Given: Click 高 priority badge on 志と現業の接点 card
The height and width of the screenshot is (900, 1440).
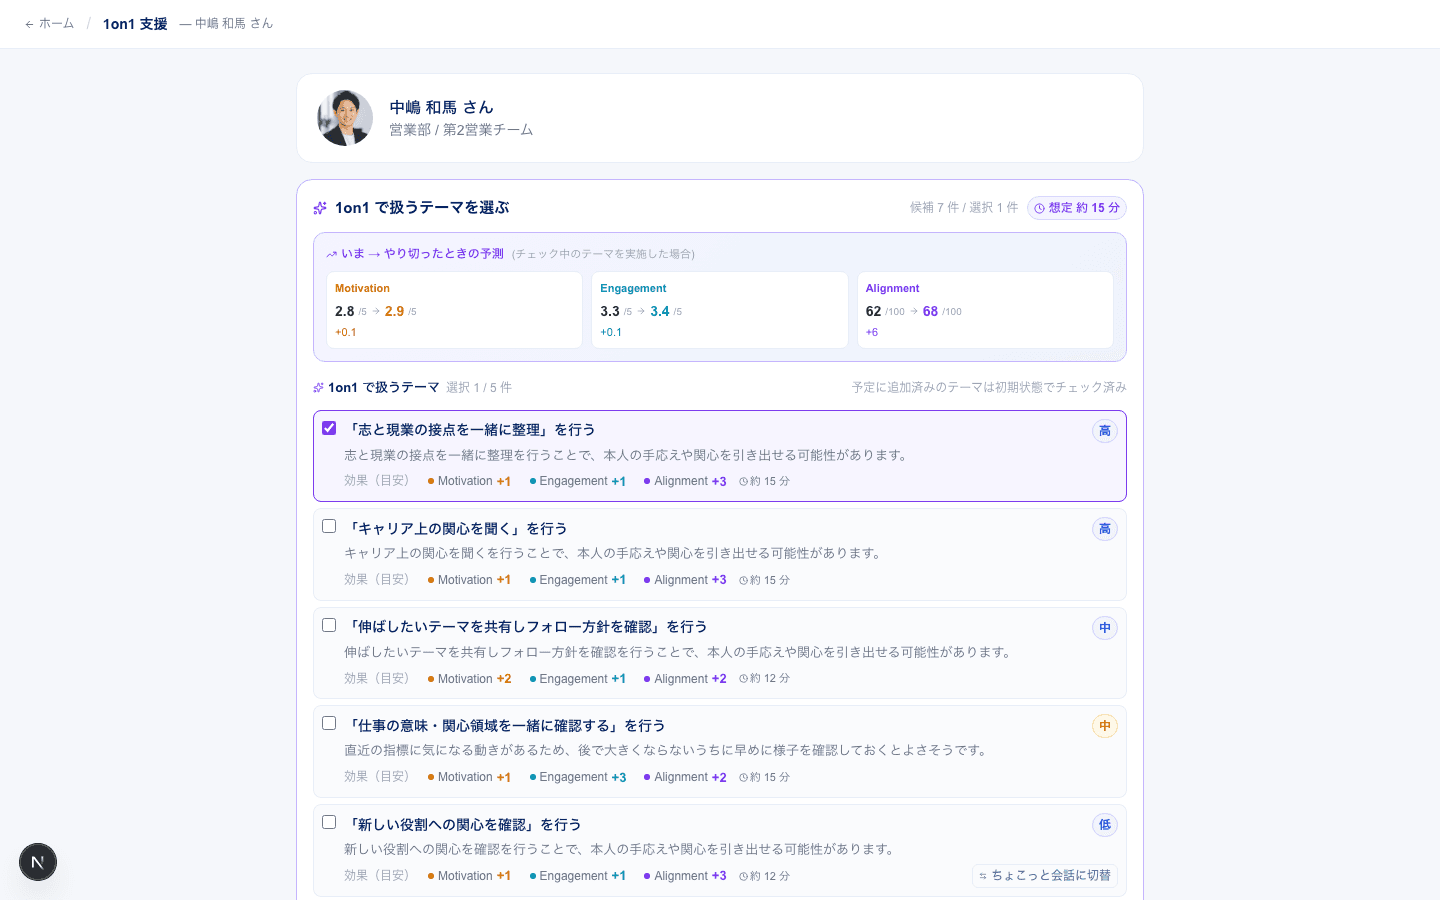Looking at the screenshot, I should [1105, 431].
